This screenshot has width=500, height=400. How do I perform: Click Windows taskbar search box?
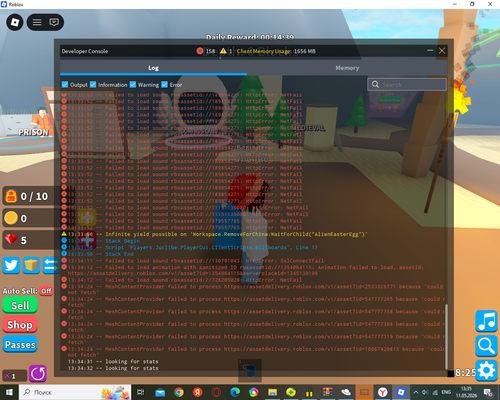(75, 392)
